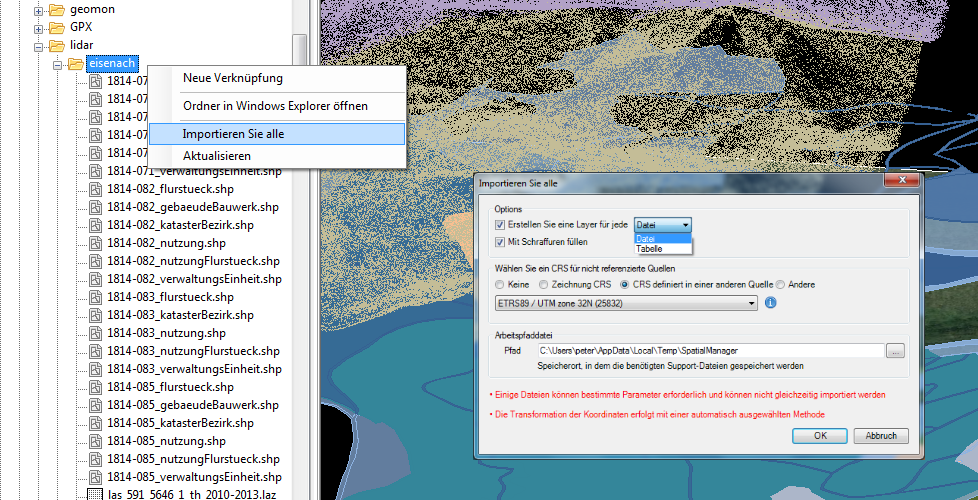The image size is (978, 500).
Task: Click the browse (...) button for Pfad
Action: click(x=895, y=351)
